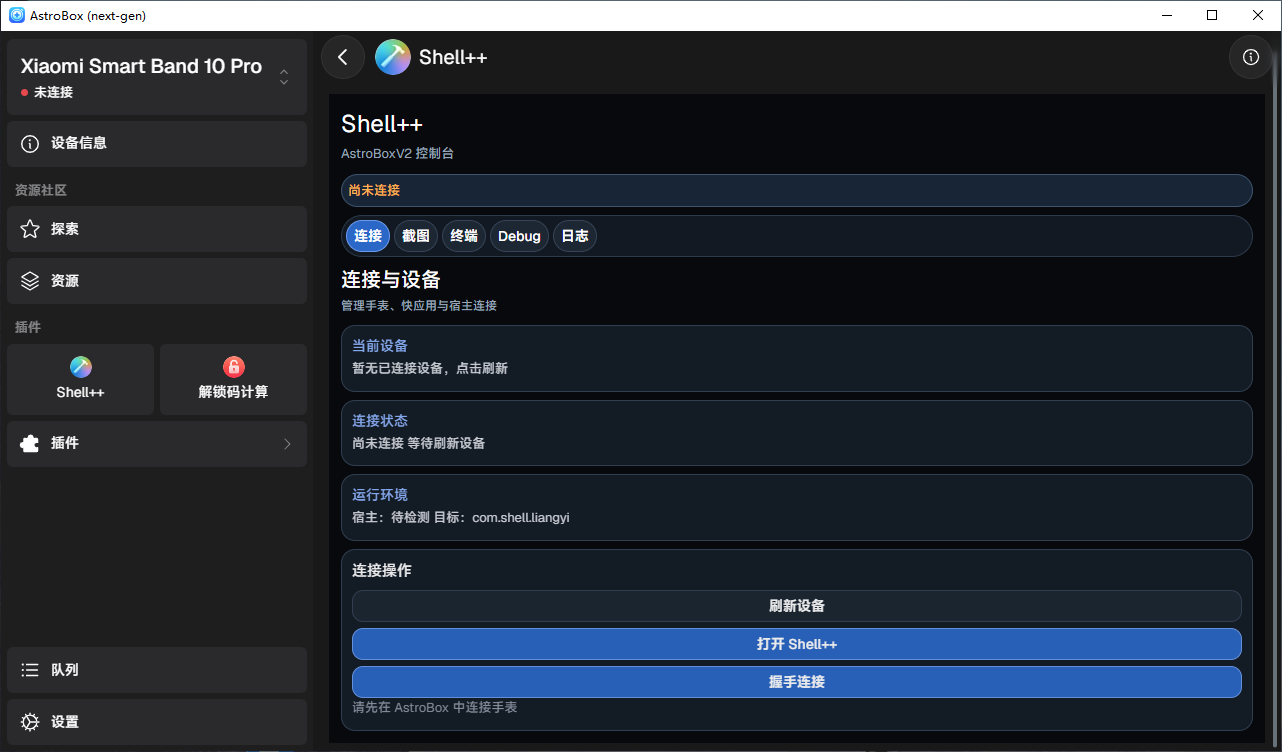Viewport: 1282px width, 752px height.
Task: Click the 刷新设备 button
Action: [797, 606]
